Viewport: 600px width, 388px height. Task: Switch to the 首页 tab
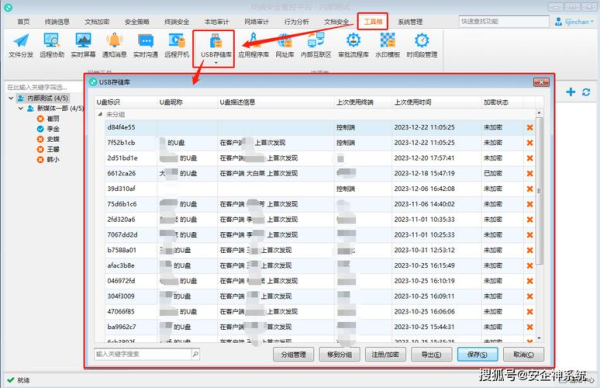coord(23,22)
